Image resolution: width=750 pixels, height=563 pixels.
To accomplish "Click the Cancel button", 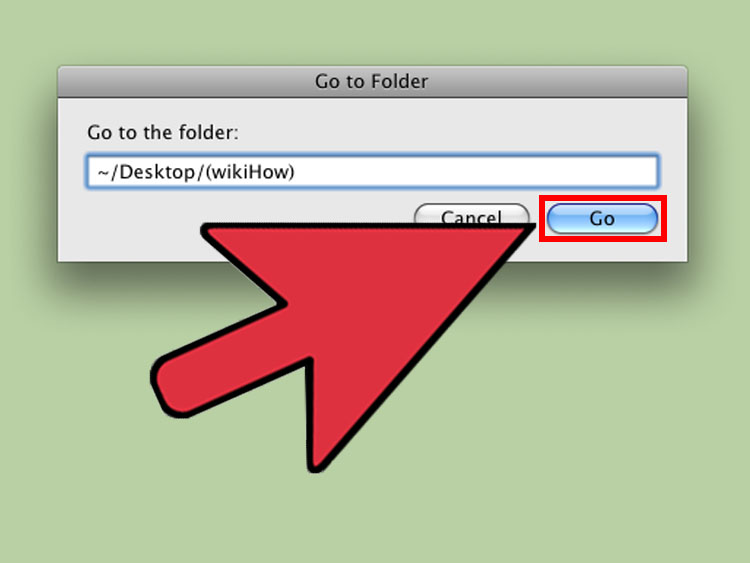I will tap(472, 214).
